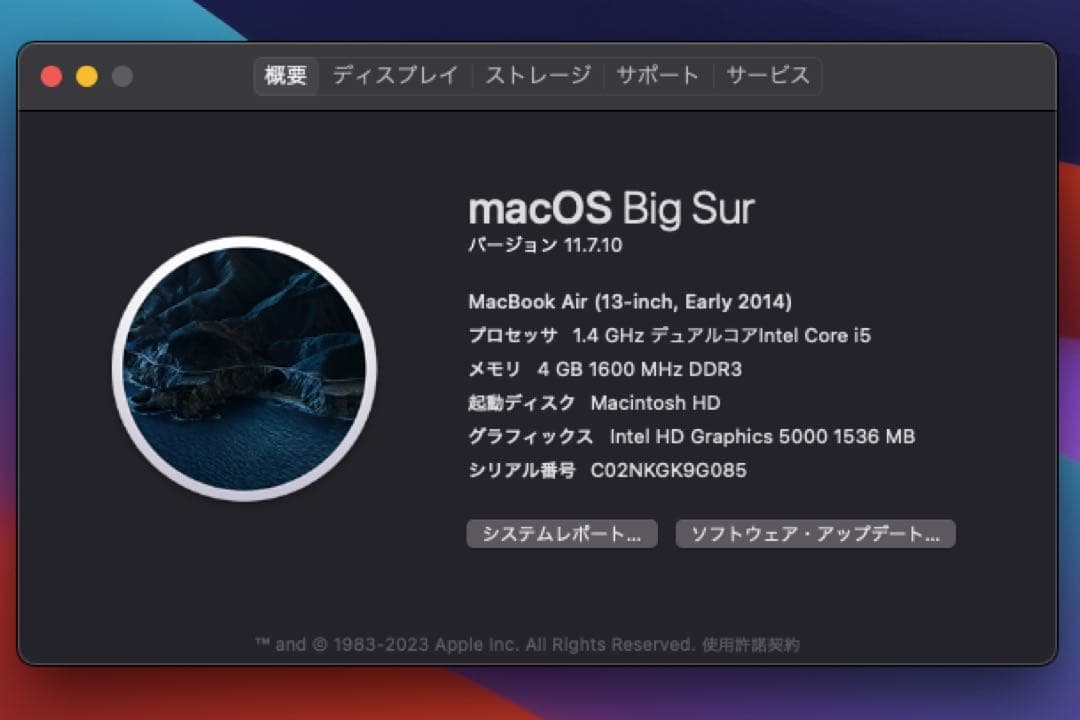Image resolution: width=1080 pixels, height=720 pixels.
Task: Click the 4 GB 1600 MHz DDR3 text
Action: click(640, 369)
